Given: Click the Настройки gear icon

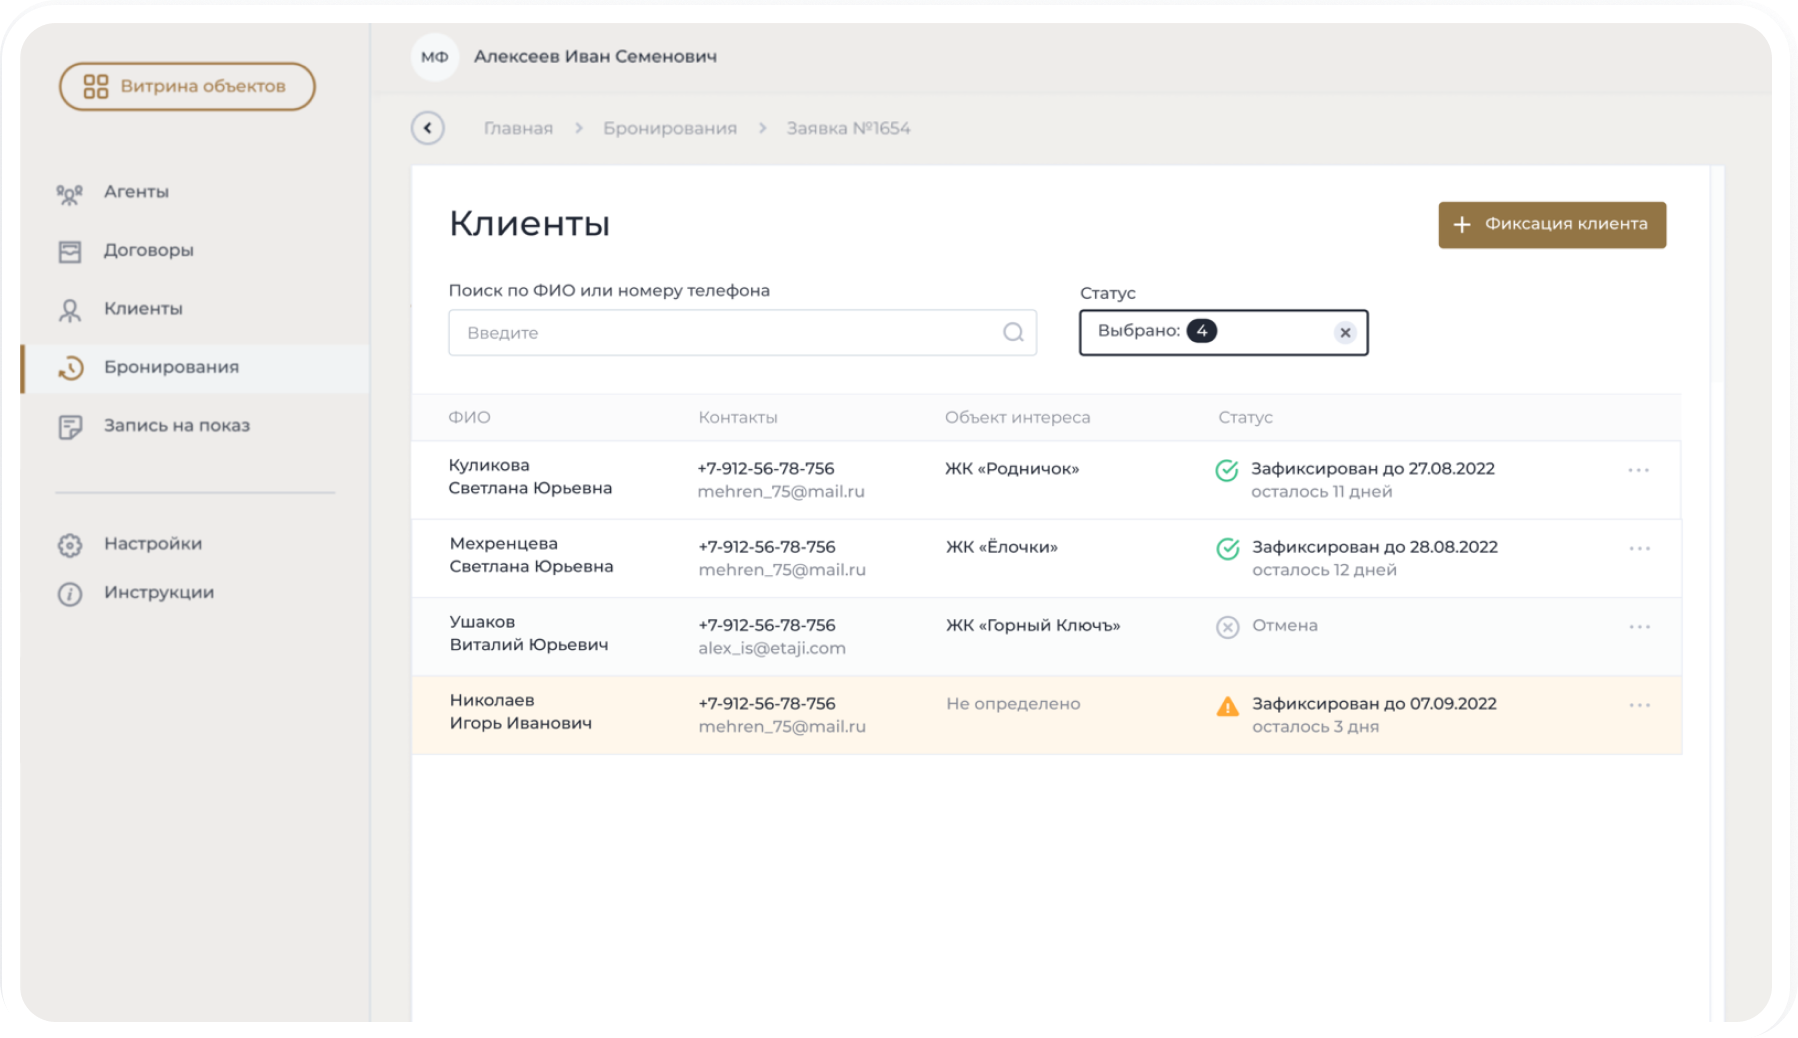Looking at the screenshot, I should pyautogui.click(x=70, y=545).
